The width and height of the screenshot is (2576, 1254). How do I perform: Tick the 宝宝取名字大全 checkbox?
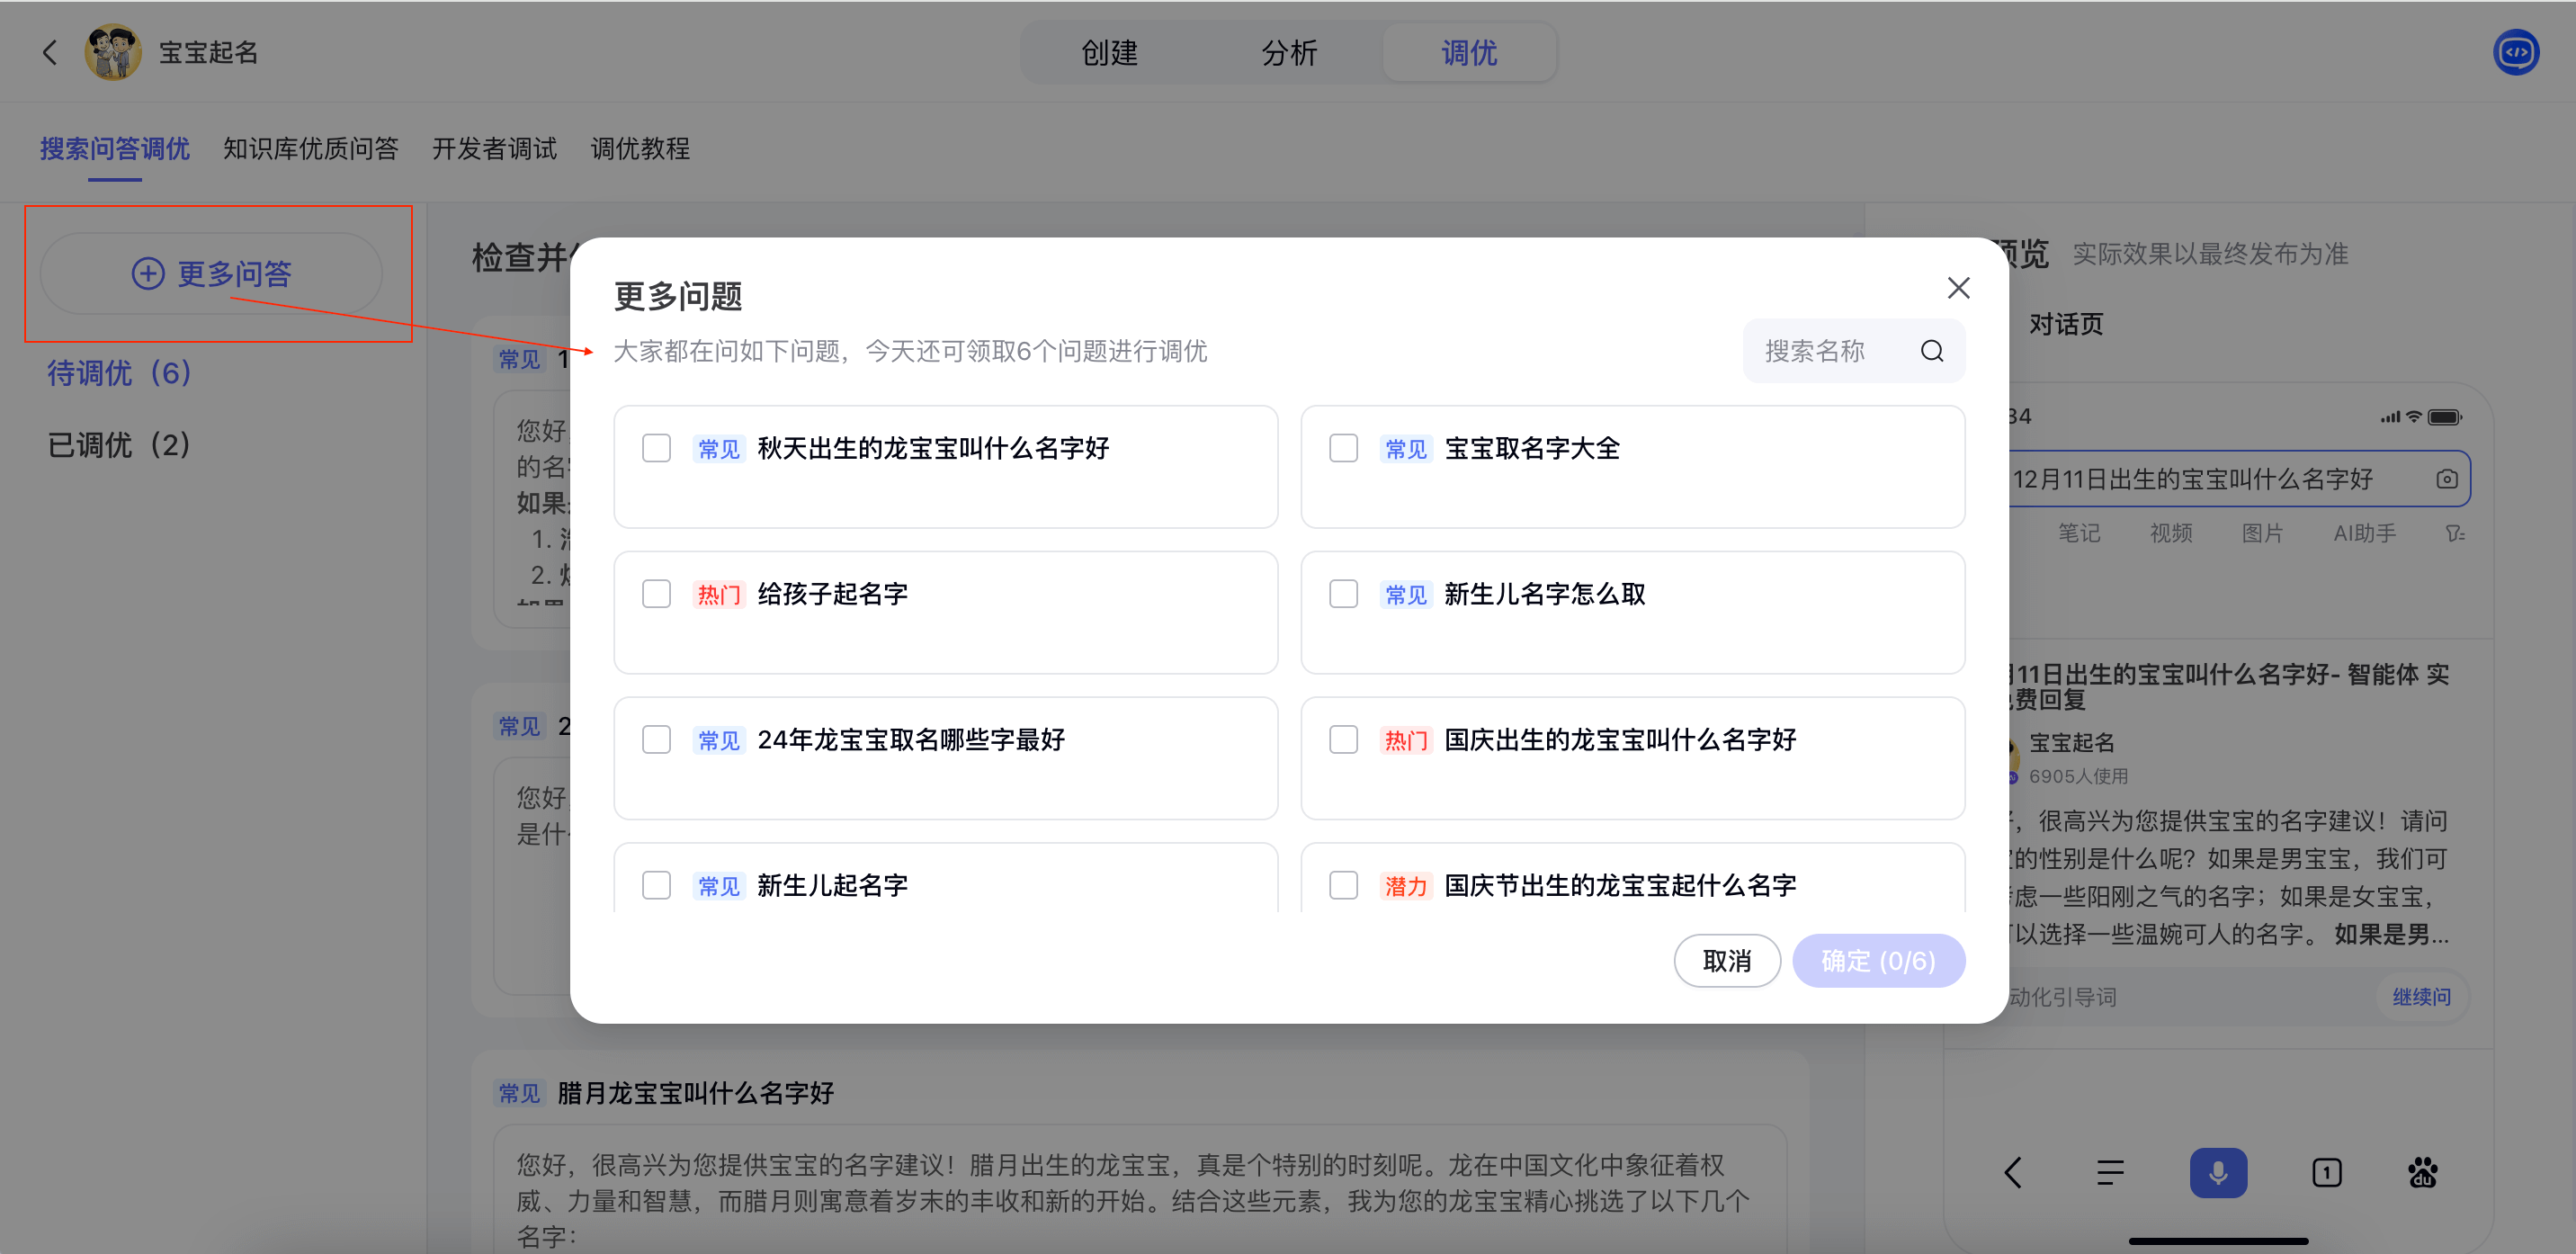tap(1343, 448)
